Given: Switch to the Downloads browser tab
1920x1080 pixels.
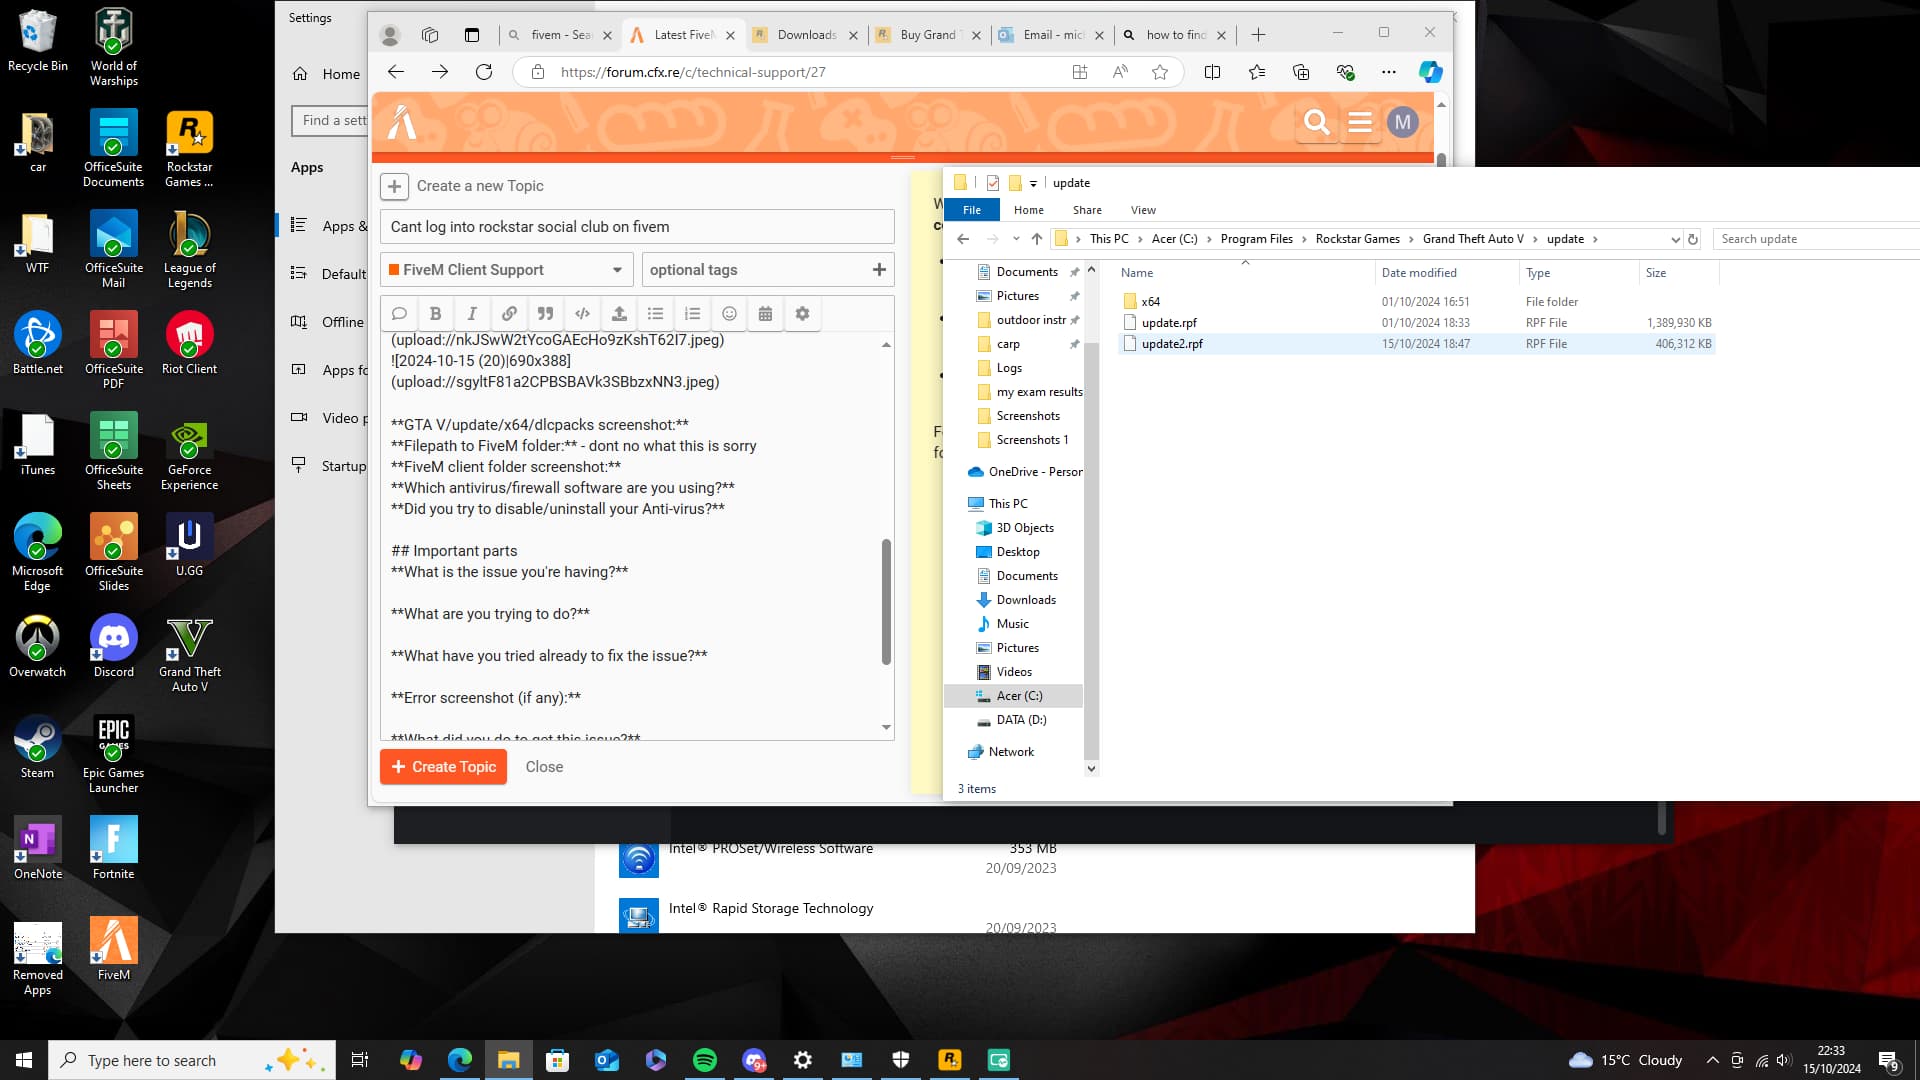Looking at the screenshot, I should [x=806, y=35].
